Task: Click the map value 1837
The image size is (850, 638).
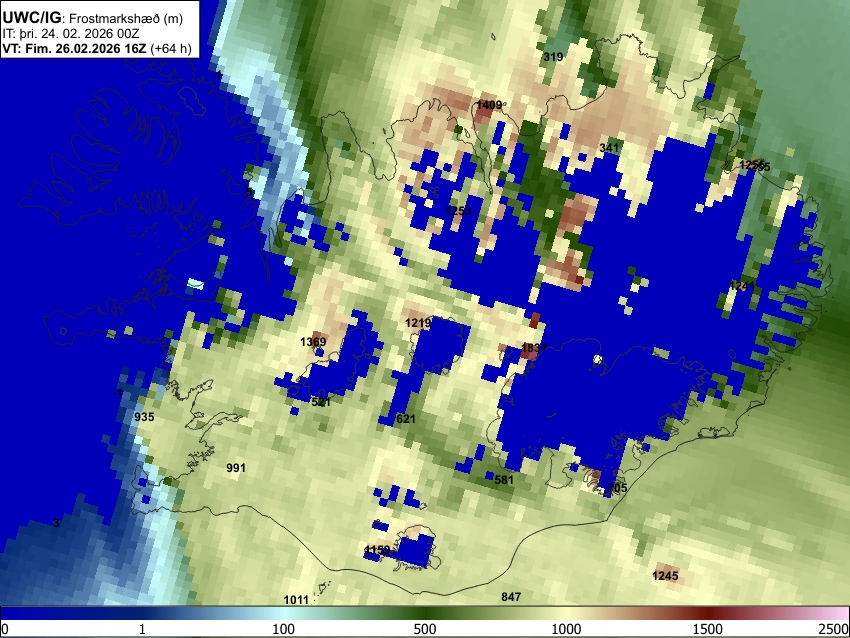Action: click(x=533, y=348)
